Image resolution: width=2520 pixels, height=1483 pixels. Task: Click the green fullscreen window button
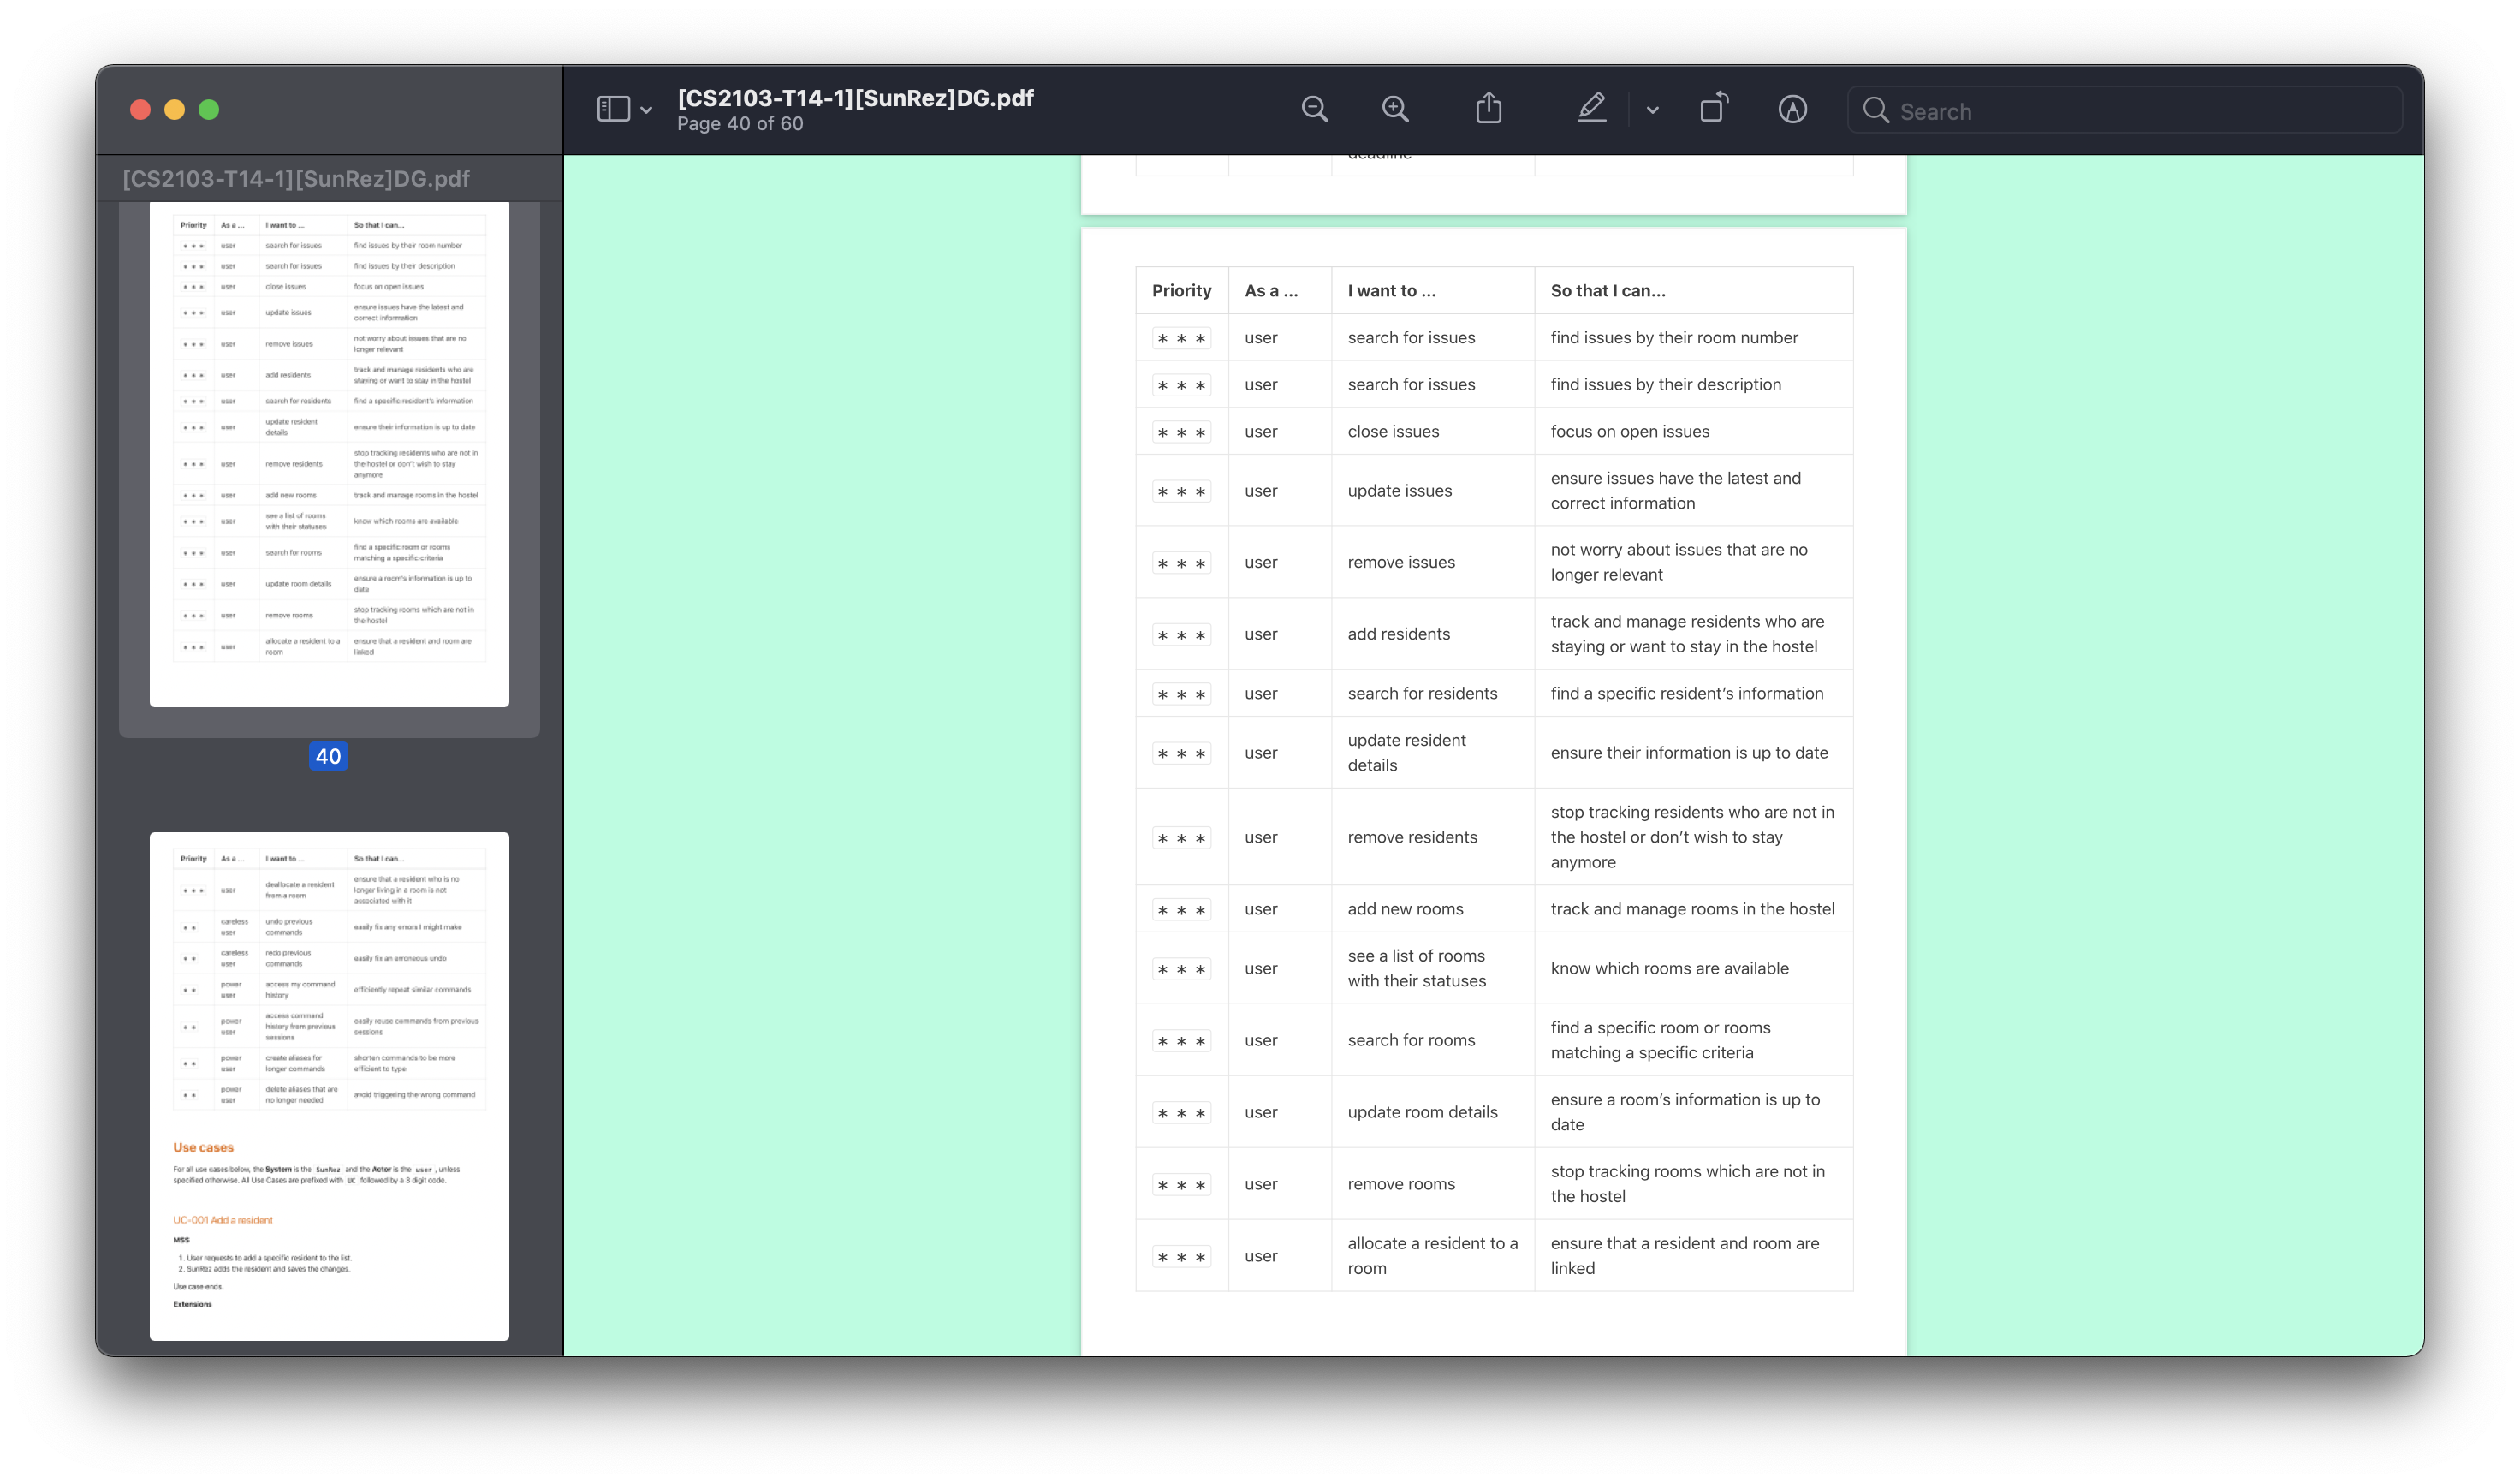(x=209, y=110)
